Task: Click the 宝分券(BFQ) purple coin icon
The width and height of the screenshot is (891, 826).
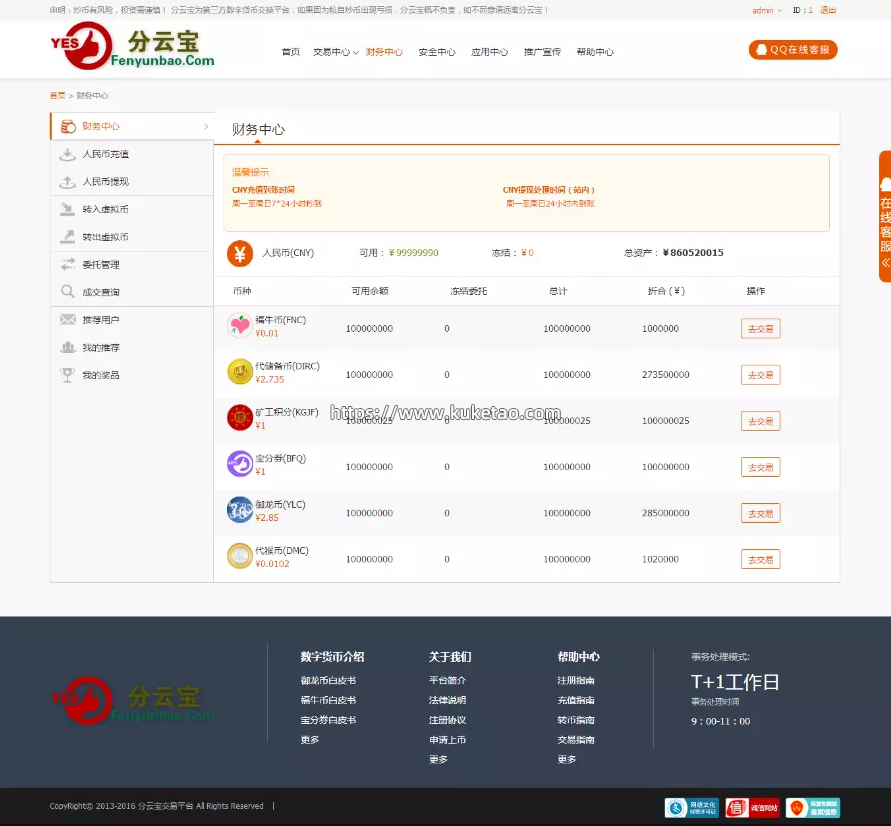Action: pos(240,464)
